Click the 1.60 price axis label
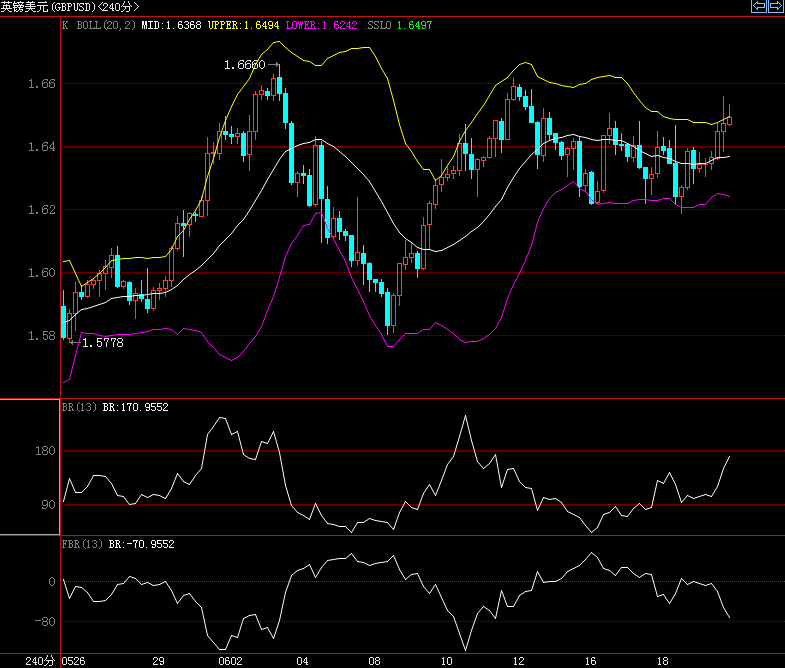 pos(42,273)
